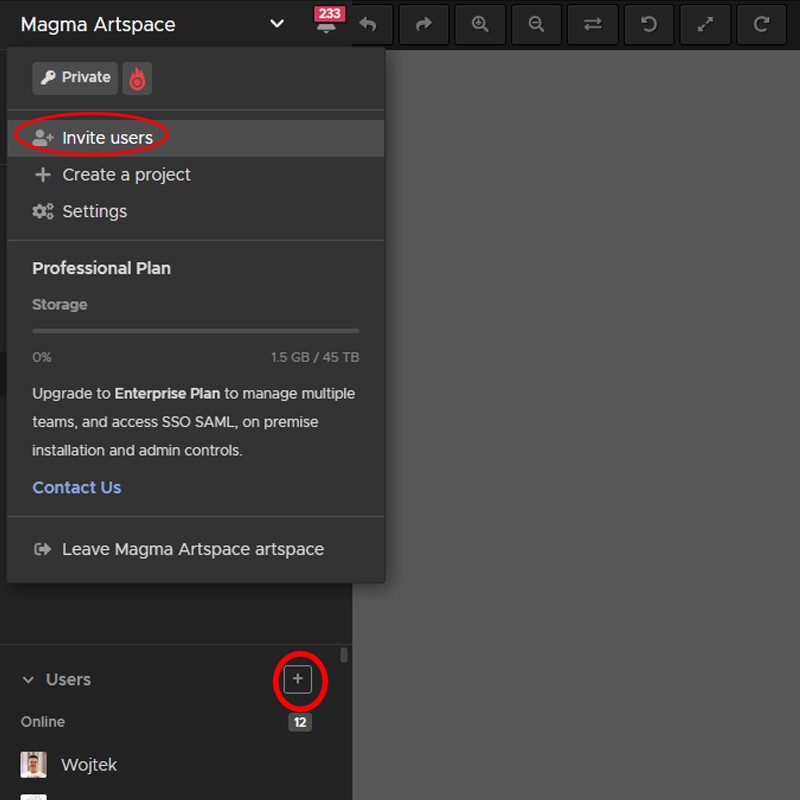The height and width of the screenshot is (800, 800).
Task: Click Leave Magma Artspace artspace
Action: point(192,549)
